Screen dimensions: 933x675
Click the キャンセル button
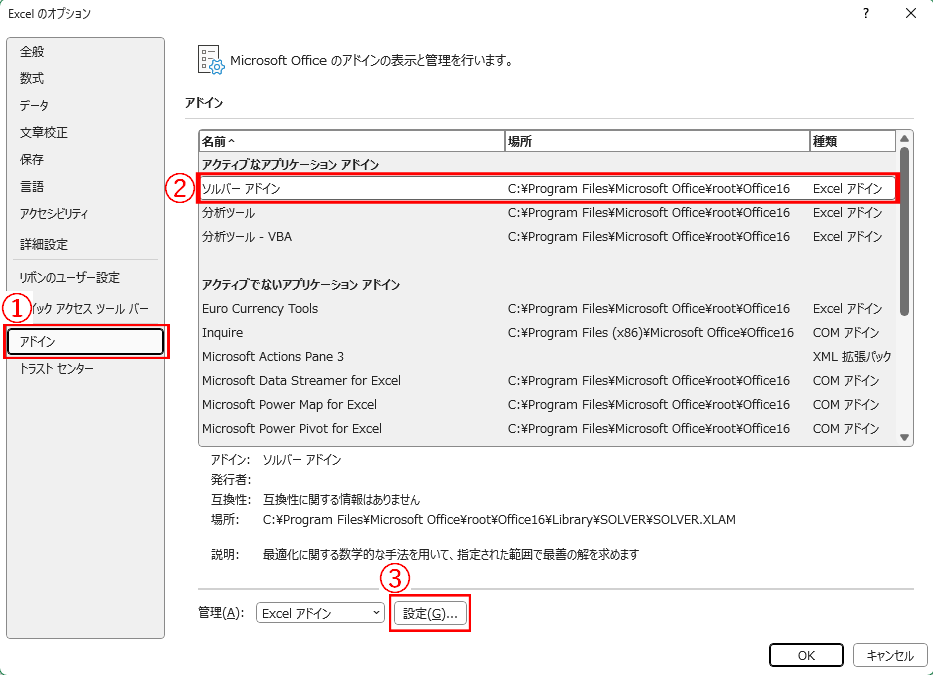coord(889,655)
